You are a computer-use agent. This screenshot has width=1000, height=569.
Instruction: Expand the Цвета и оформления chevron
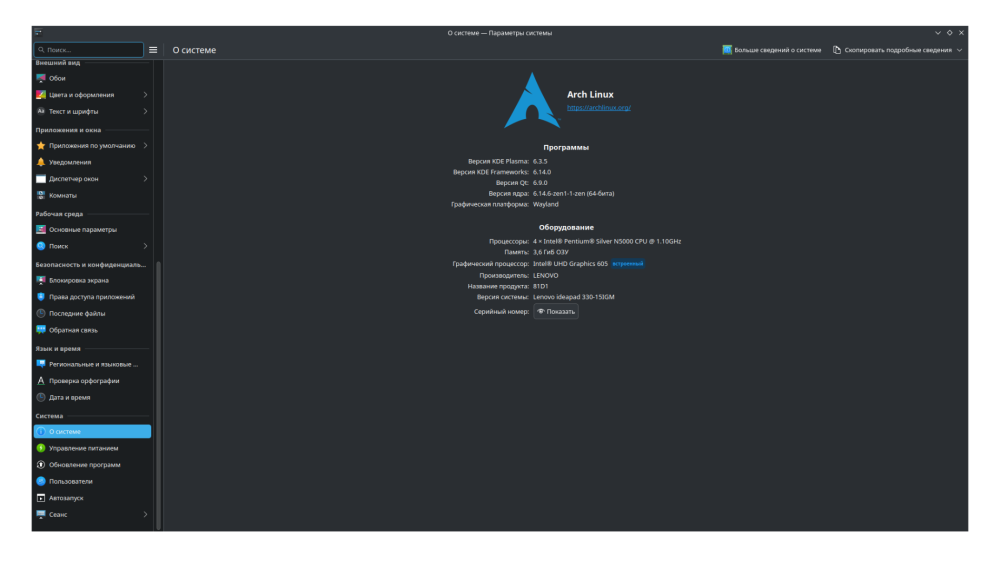pyautogui.click(x=145, y=94)
